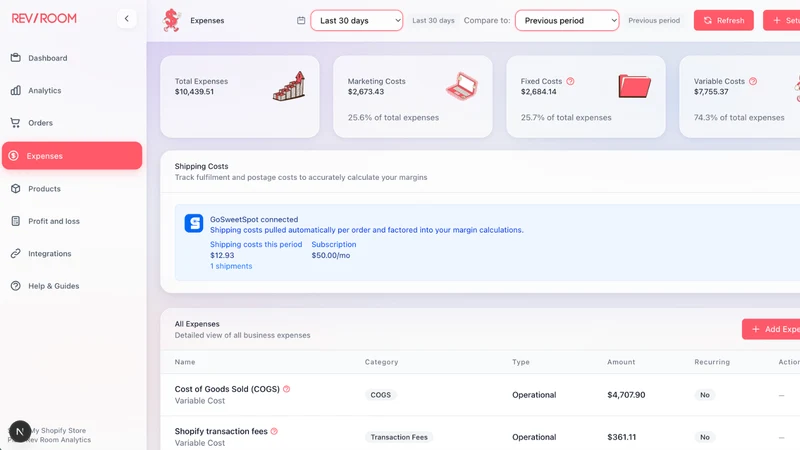Click the COGS category tag
800x450 pixels.
(x=381, y=395)
